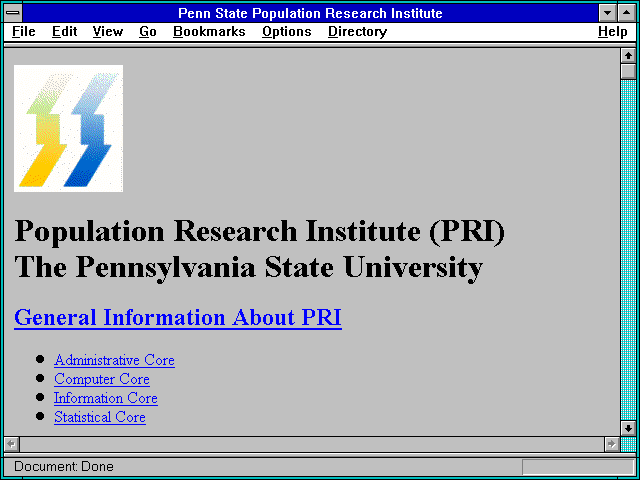Image resolution: width=640 pixels, height=480 pixels.
Task: Open the Computer Core link
Action: tap(102, 379)
